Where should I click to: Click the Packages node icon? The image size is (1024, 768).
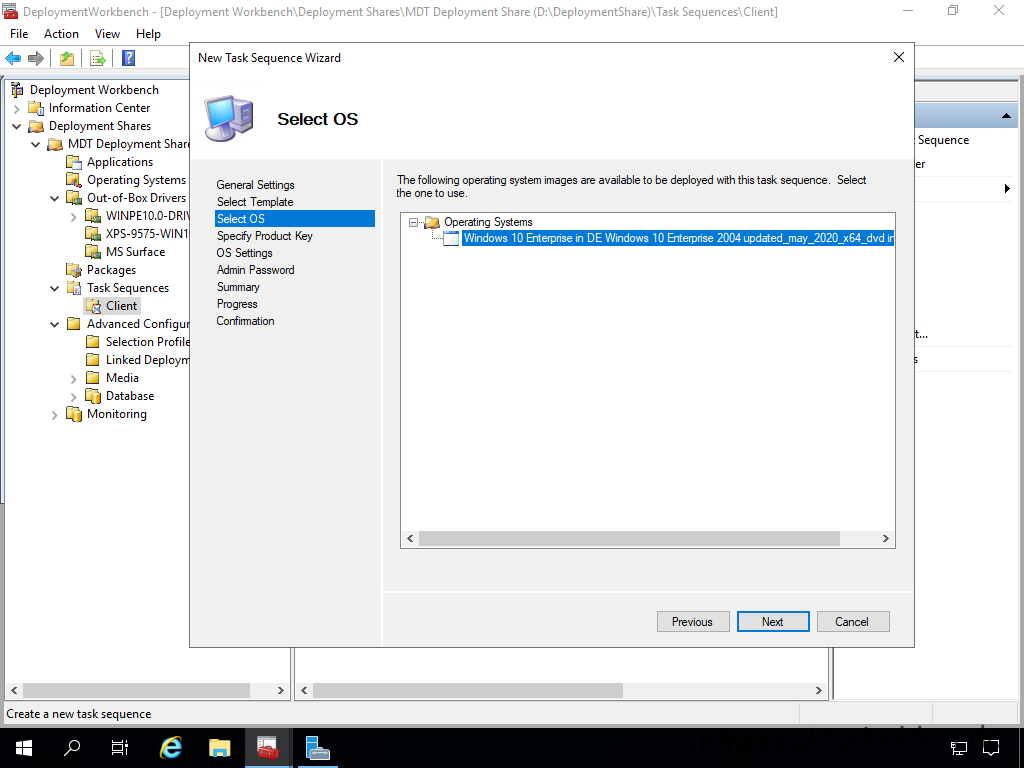pos(74,270)
